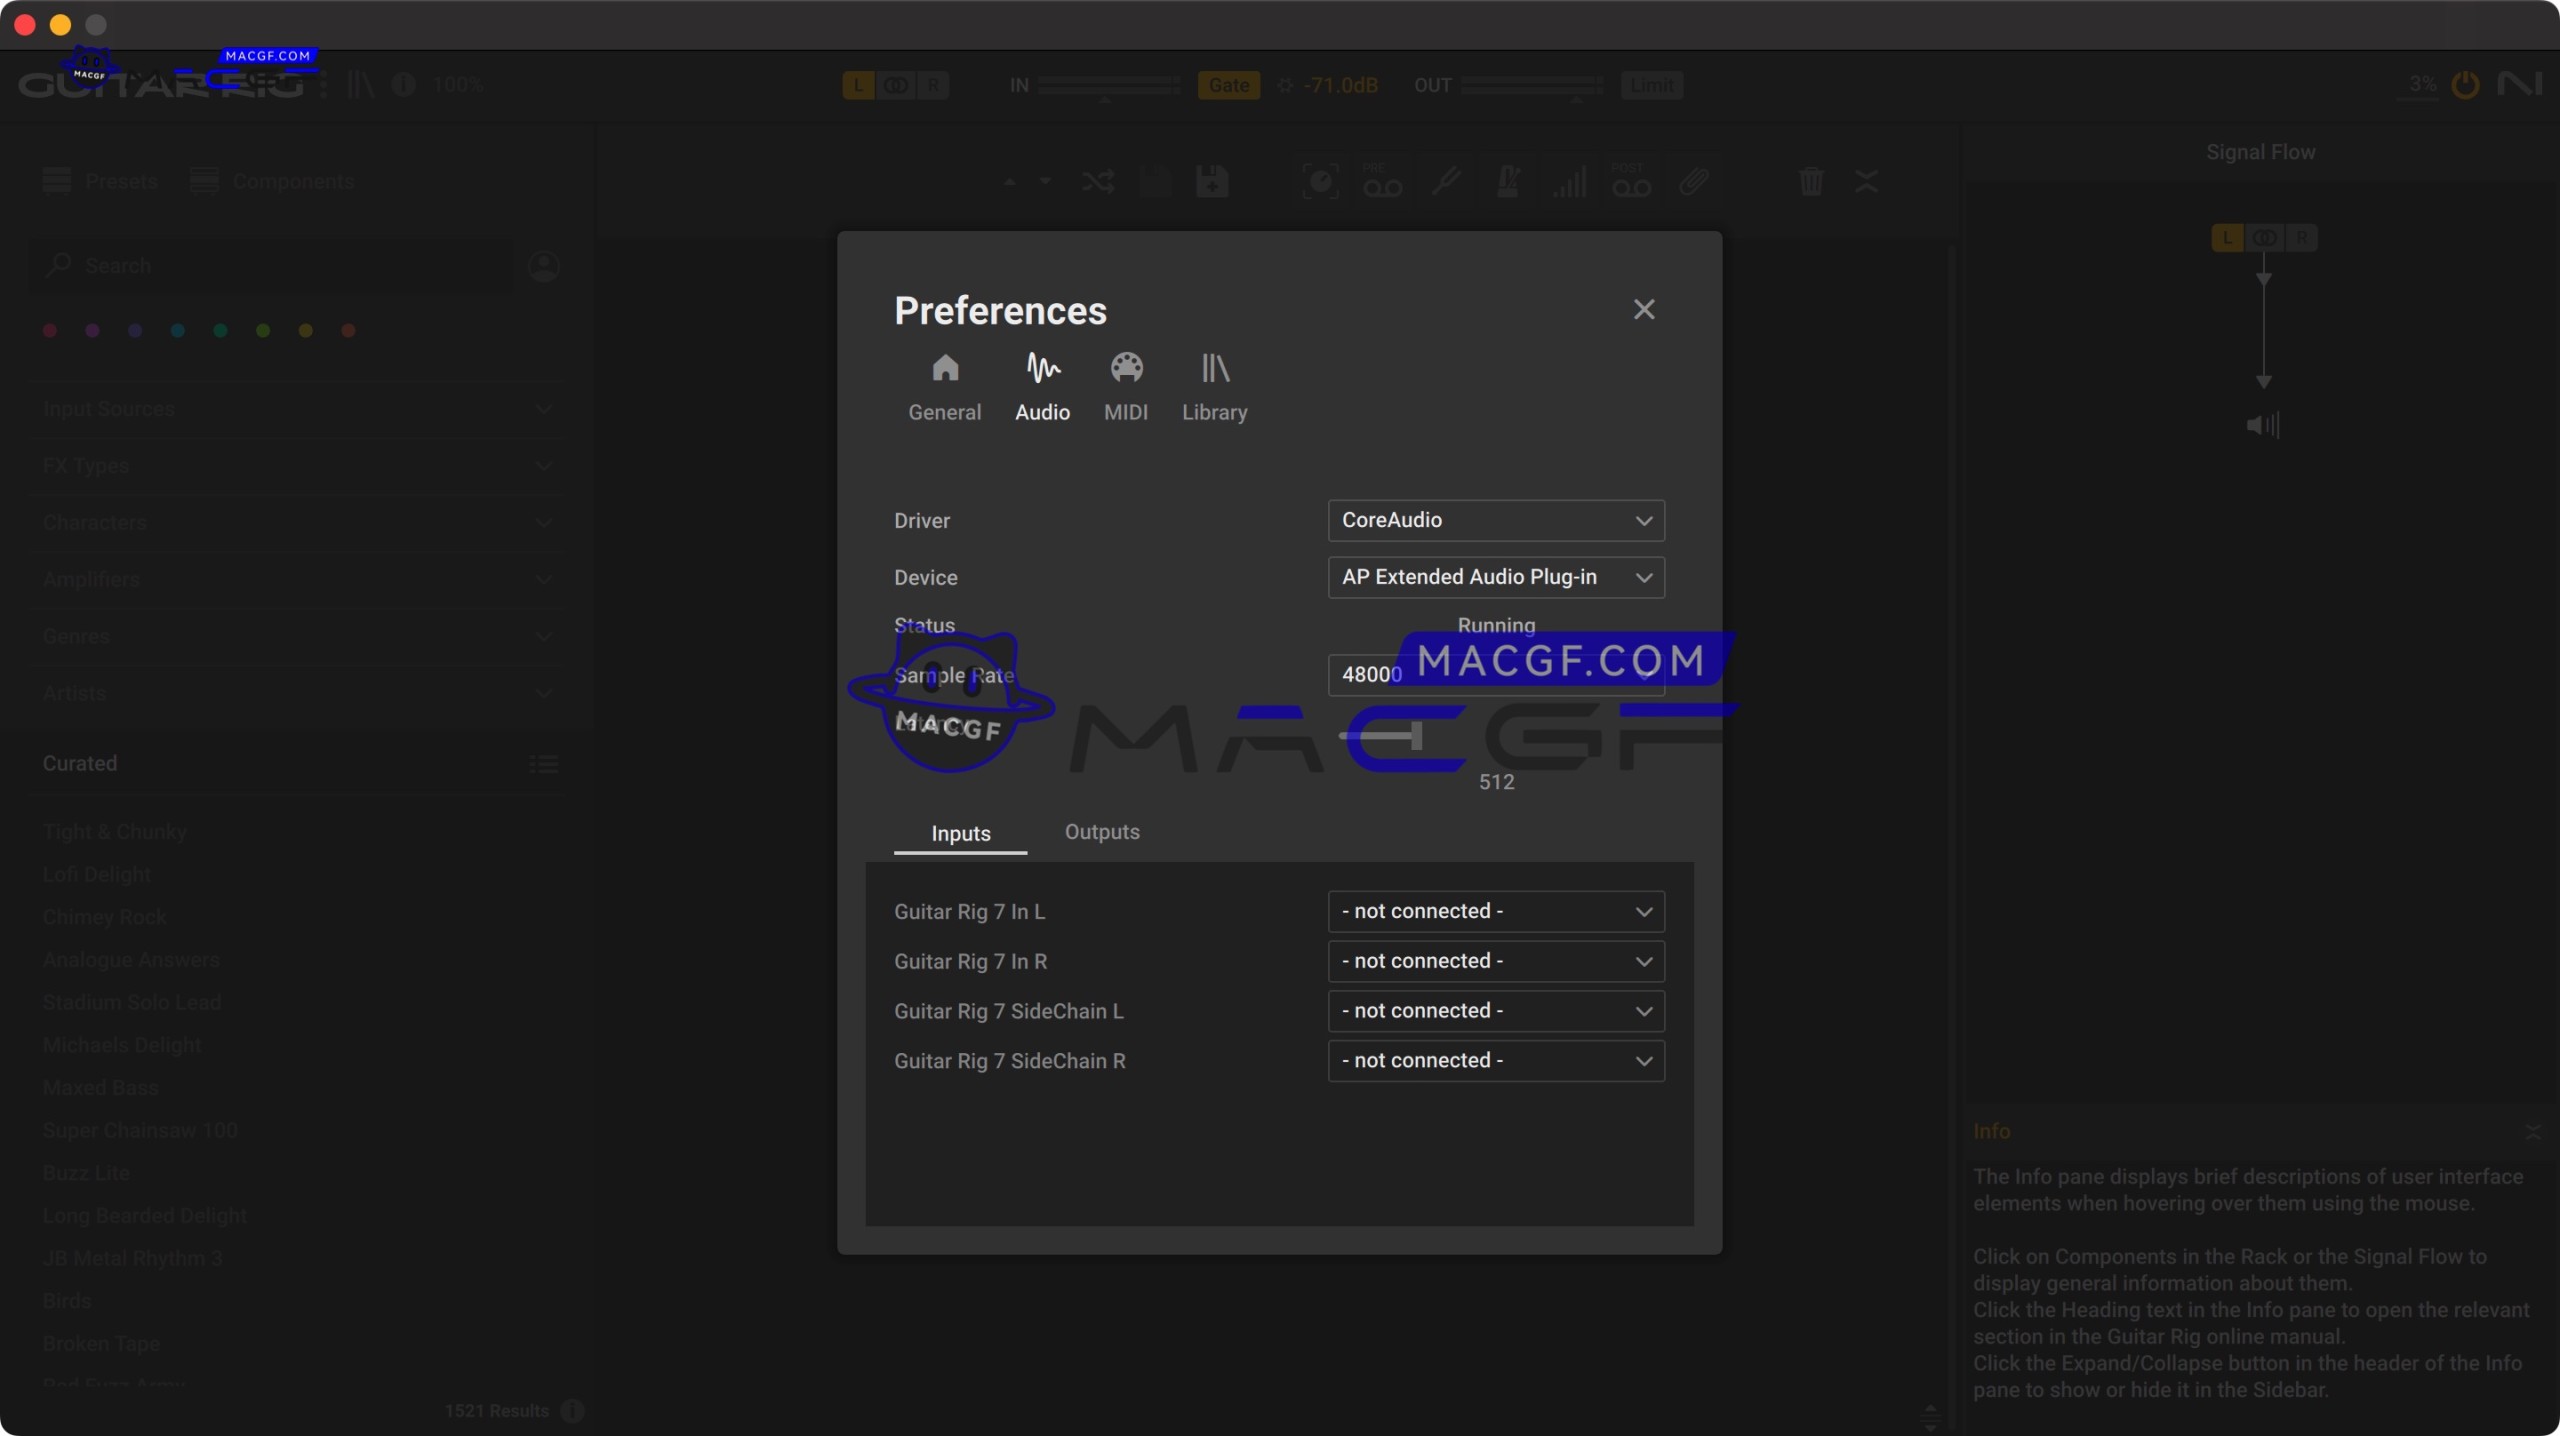Open the PRE tapedeck tool
Image resolution: width=2560 pixels, height=1436 pixels.
click(x=1382, y=182)
